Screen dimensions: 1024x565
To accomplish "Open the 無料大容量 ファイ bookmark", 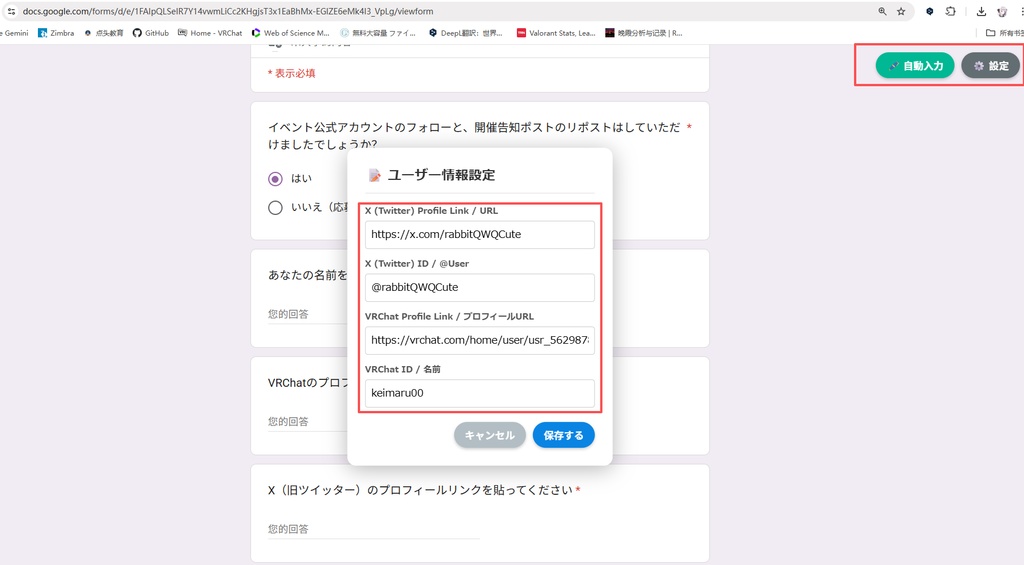I will [x=378, y=33].
